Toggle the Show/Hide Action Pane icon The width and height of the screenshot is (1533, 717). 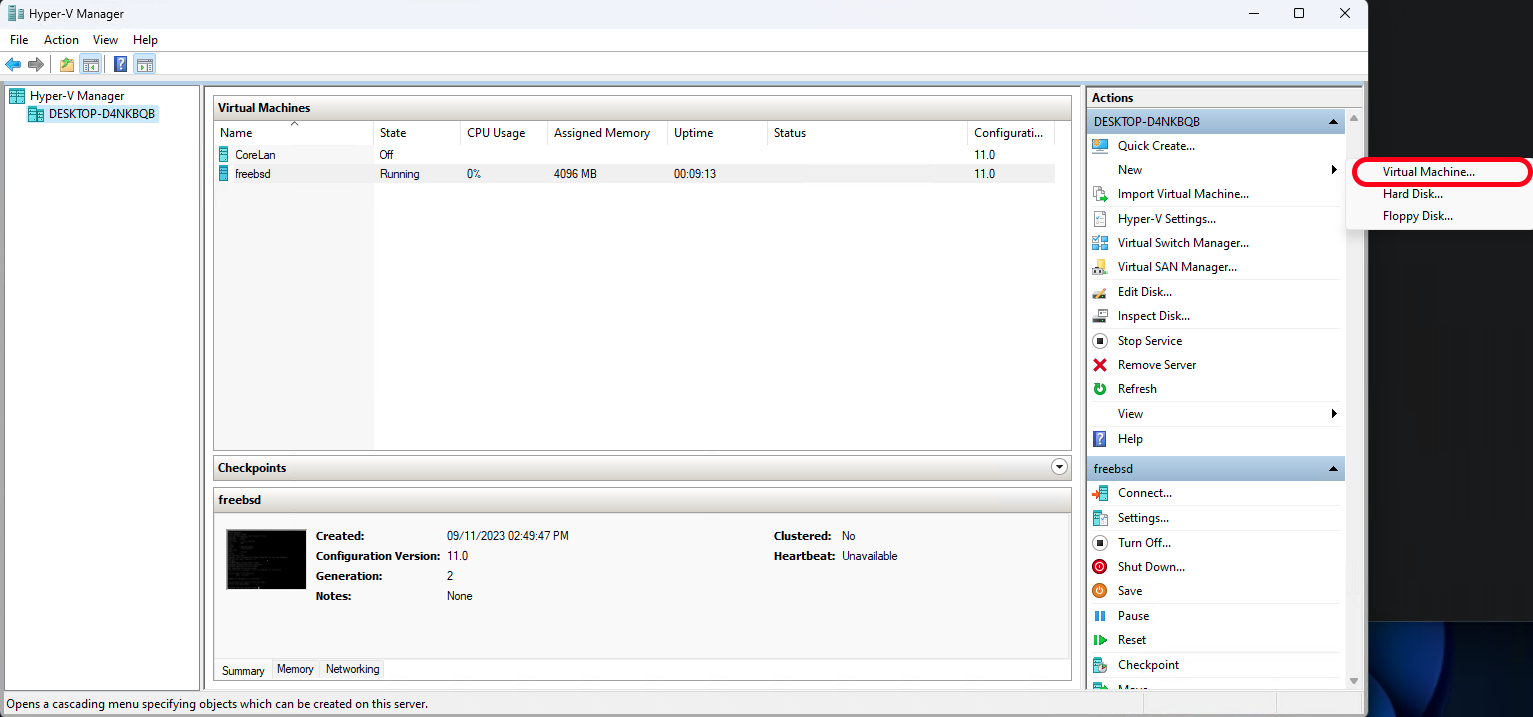click(x=144, y=65)
